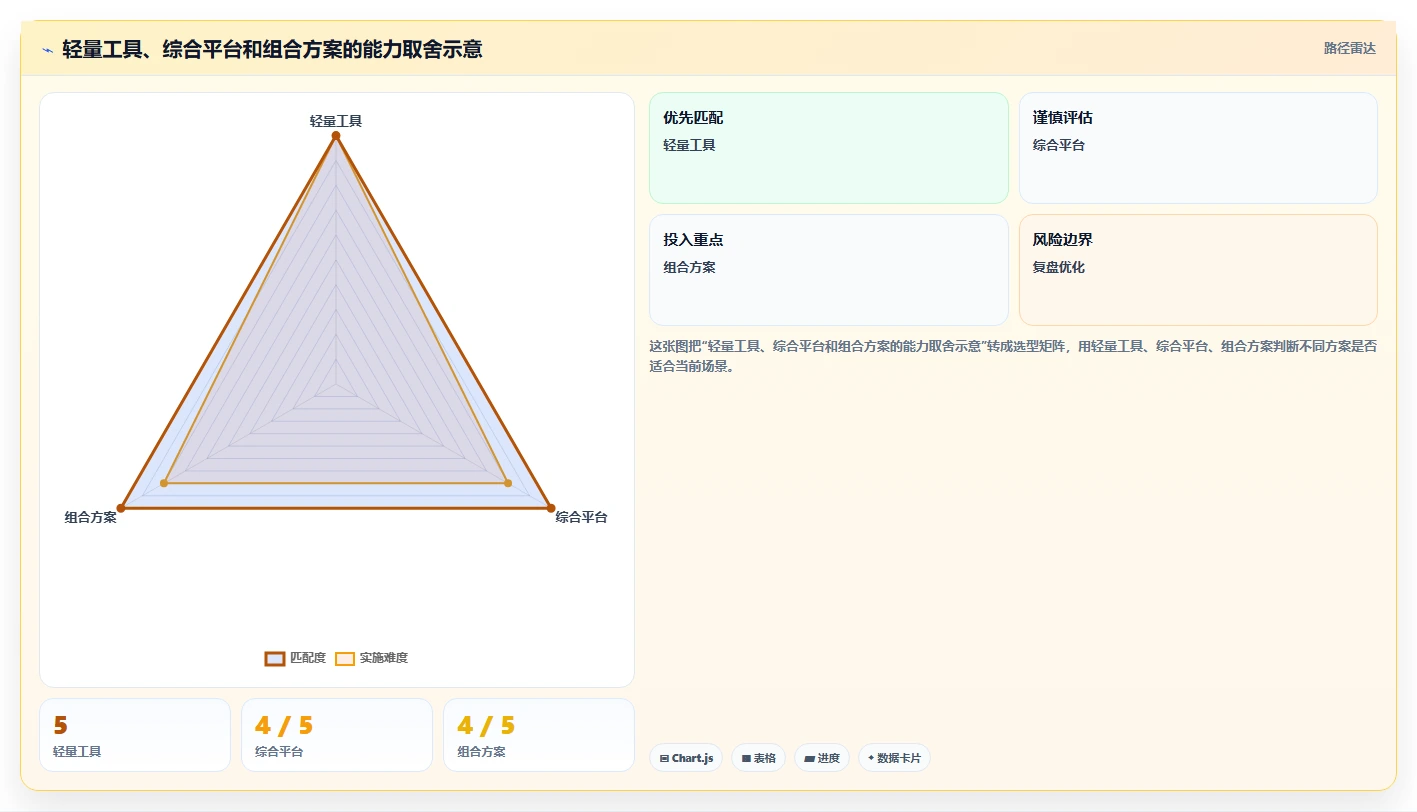Click the 匹配度 data point at 组合方案 vertex
Viewport: 1417px width, 812px height.
click(x=121, y=508)
